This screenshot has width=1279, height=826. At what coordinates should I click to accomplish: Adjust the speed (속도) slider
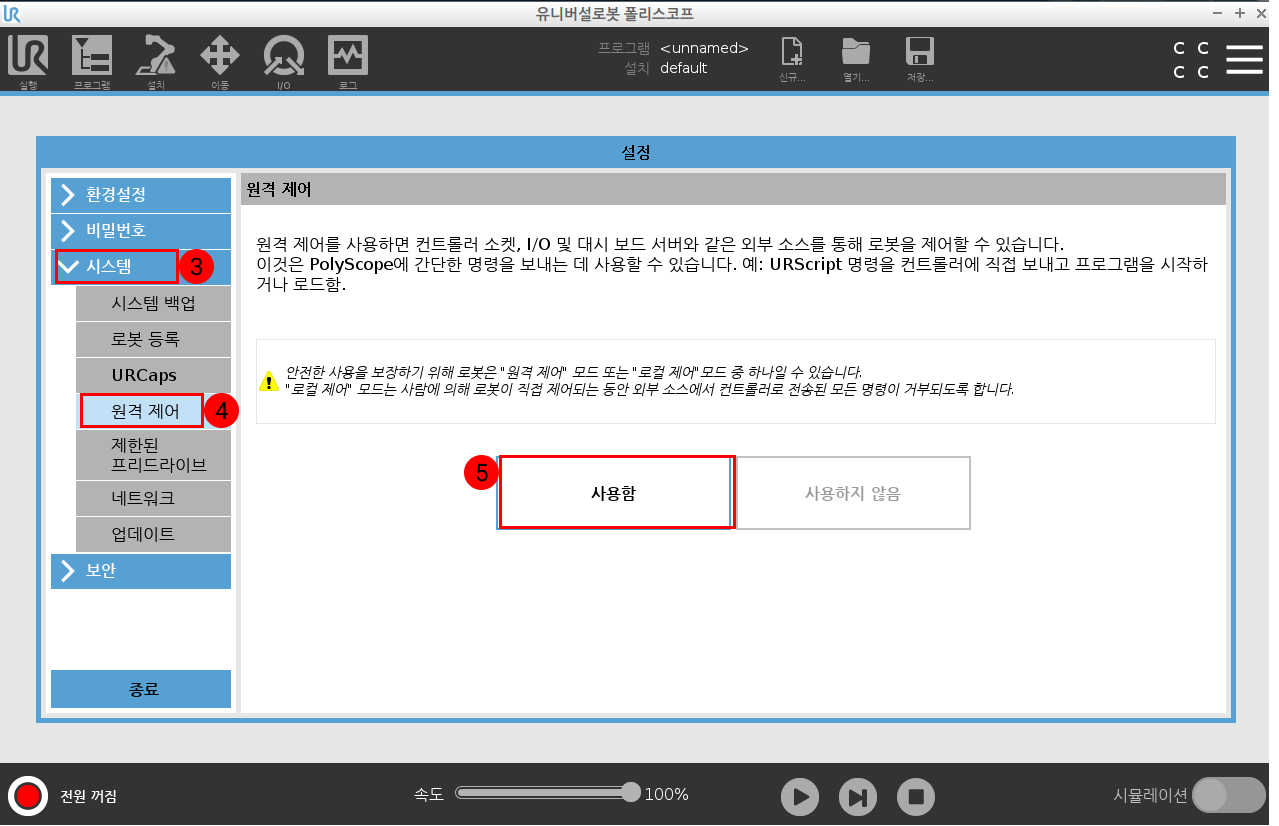point(547,793)
